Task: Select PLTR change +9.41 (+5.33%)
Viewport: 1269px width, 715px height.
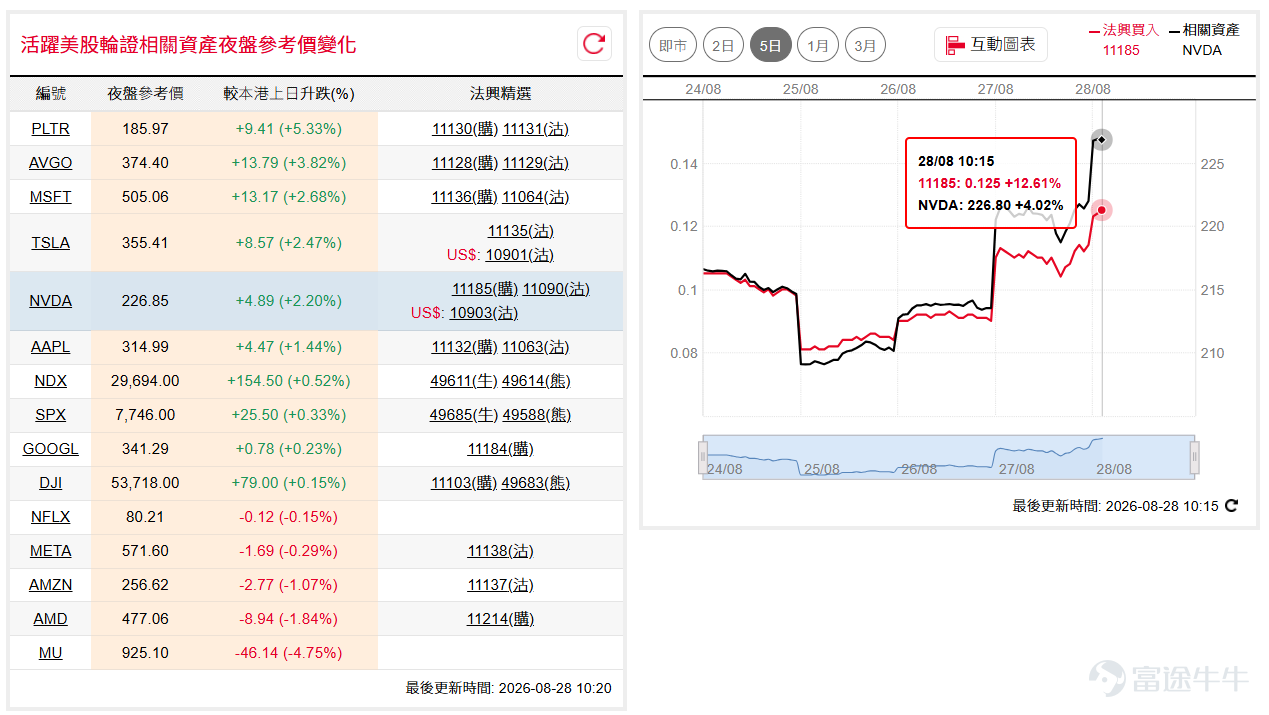Action: [x=289, y=129]
